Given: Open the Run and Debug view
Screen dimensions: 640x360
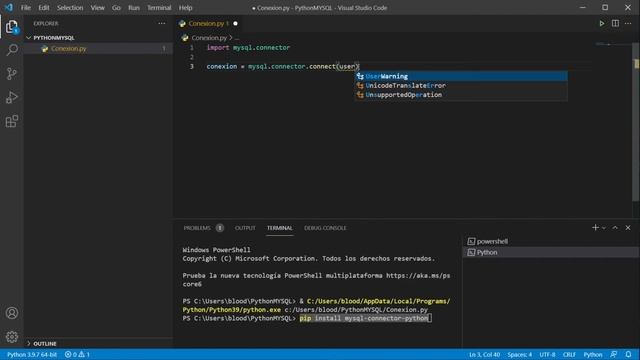Looking at the screenshot, I should pos(12,98).
